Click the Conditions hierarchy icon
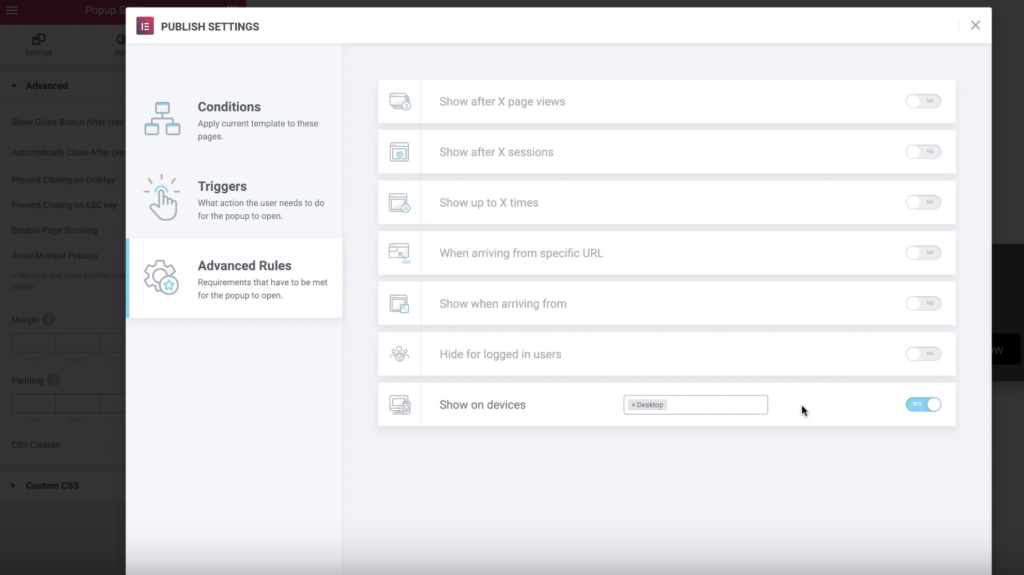1024x575 pixels. pyautogui.click(x=162, y=118)
